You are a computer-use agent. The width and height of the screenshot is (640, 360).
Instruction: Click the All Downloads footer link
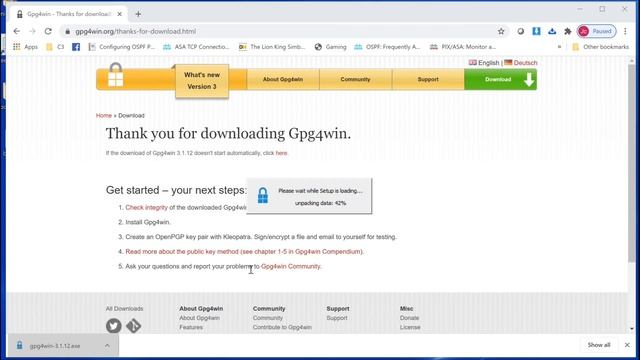[124, 309]
